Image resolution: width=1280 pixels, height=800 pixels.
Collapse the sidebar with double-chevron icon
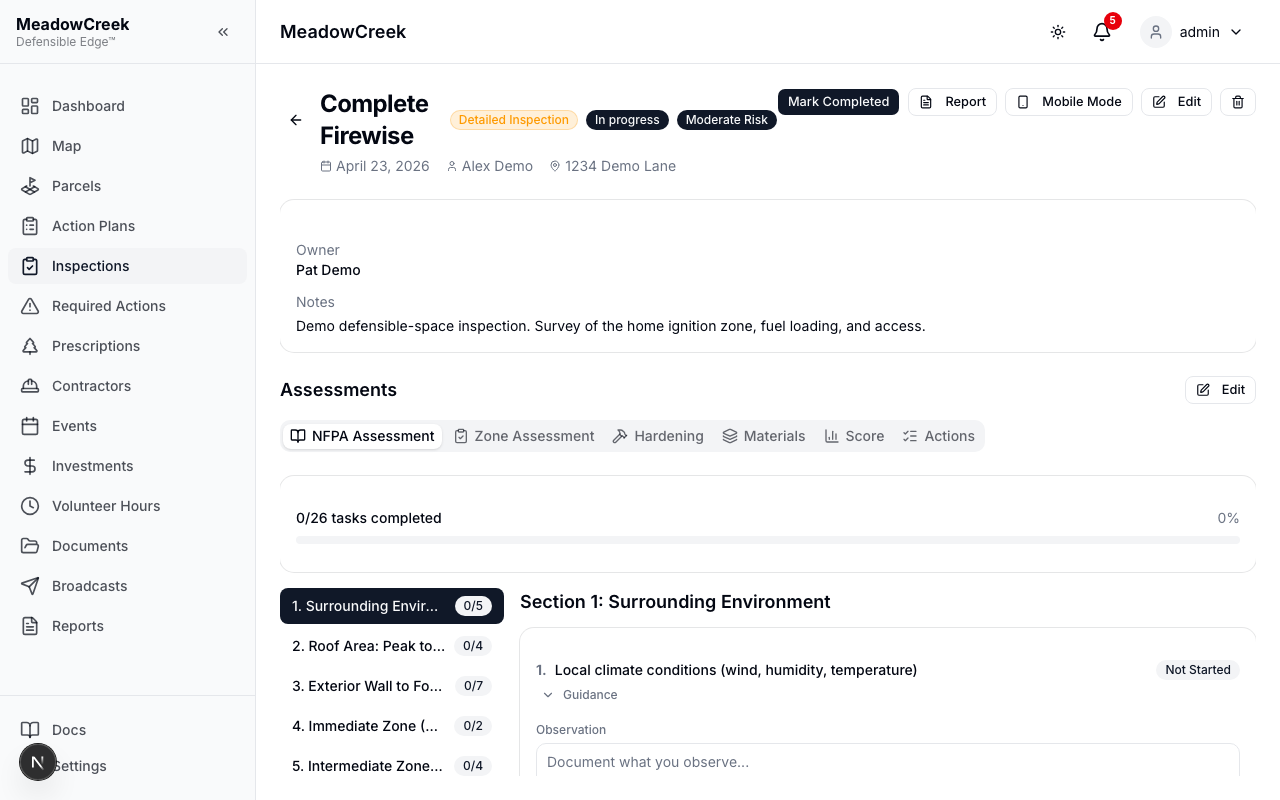(223, 32)
